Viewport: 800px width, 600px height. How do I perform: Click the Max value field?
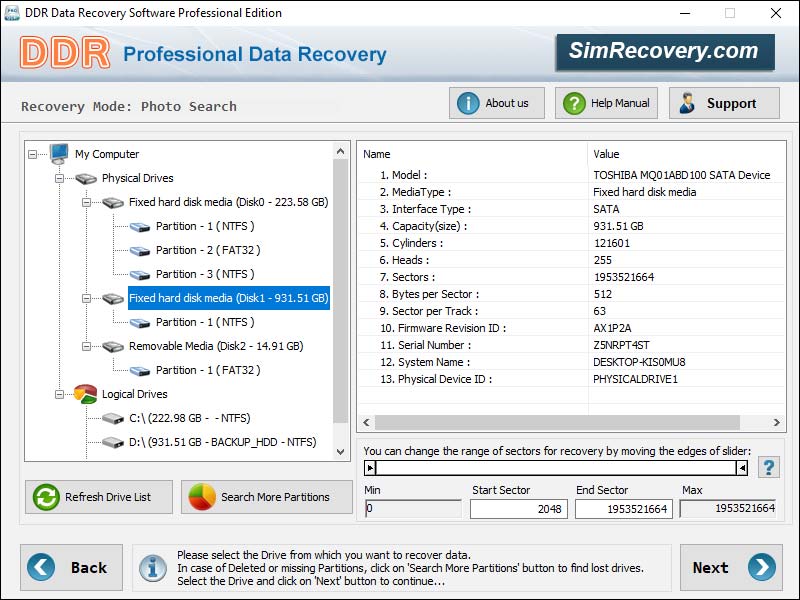[x=728, y=508]
